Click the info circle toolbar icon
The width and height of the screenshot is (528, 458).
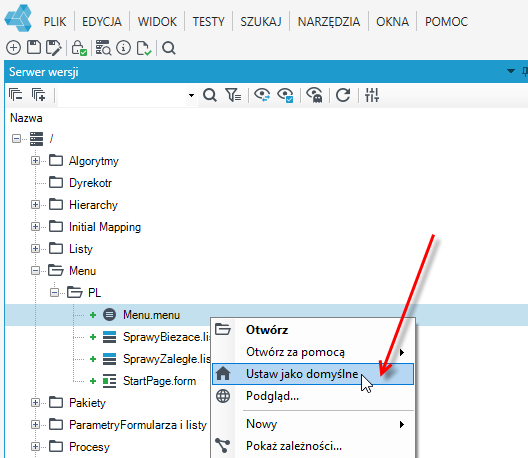click(x=123, y=48)
